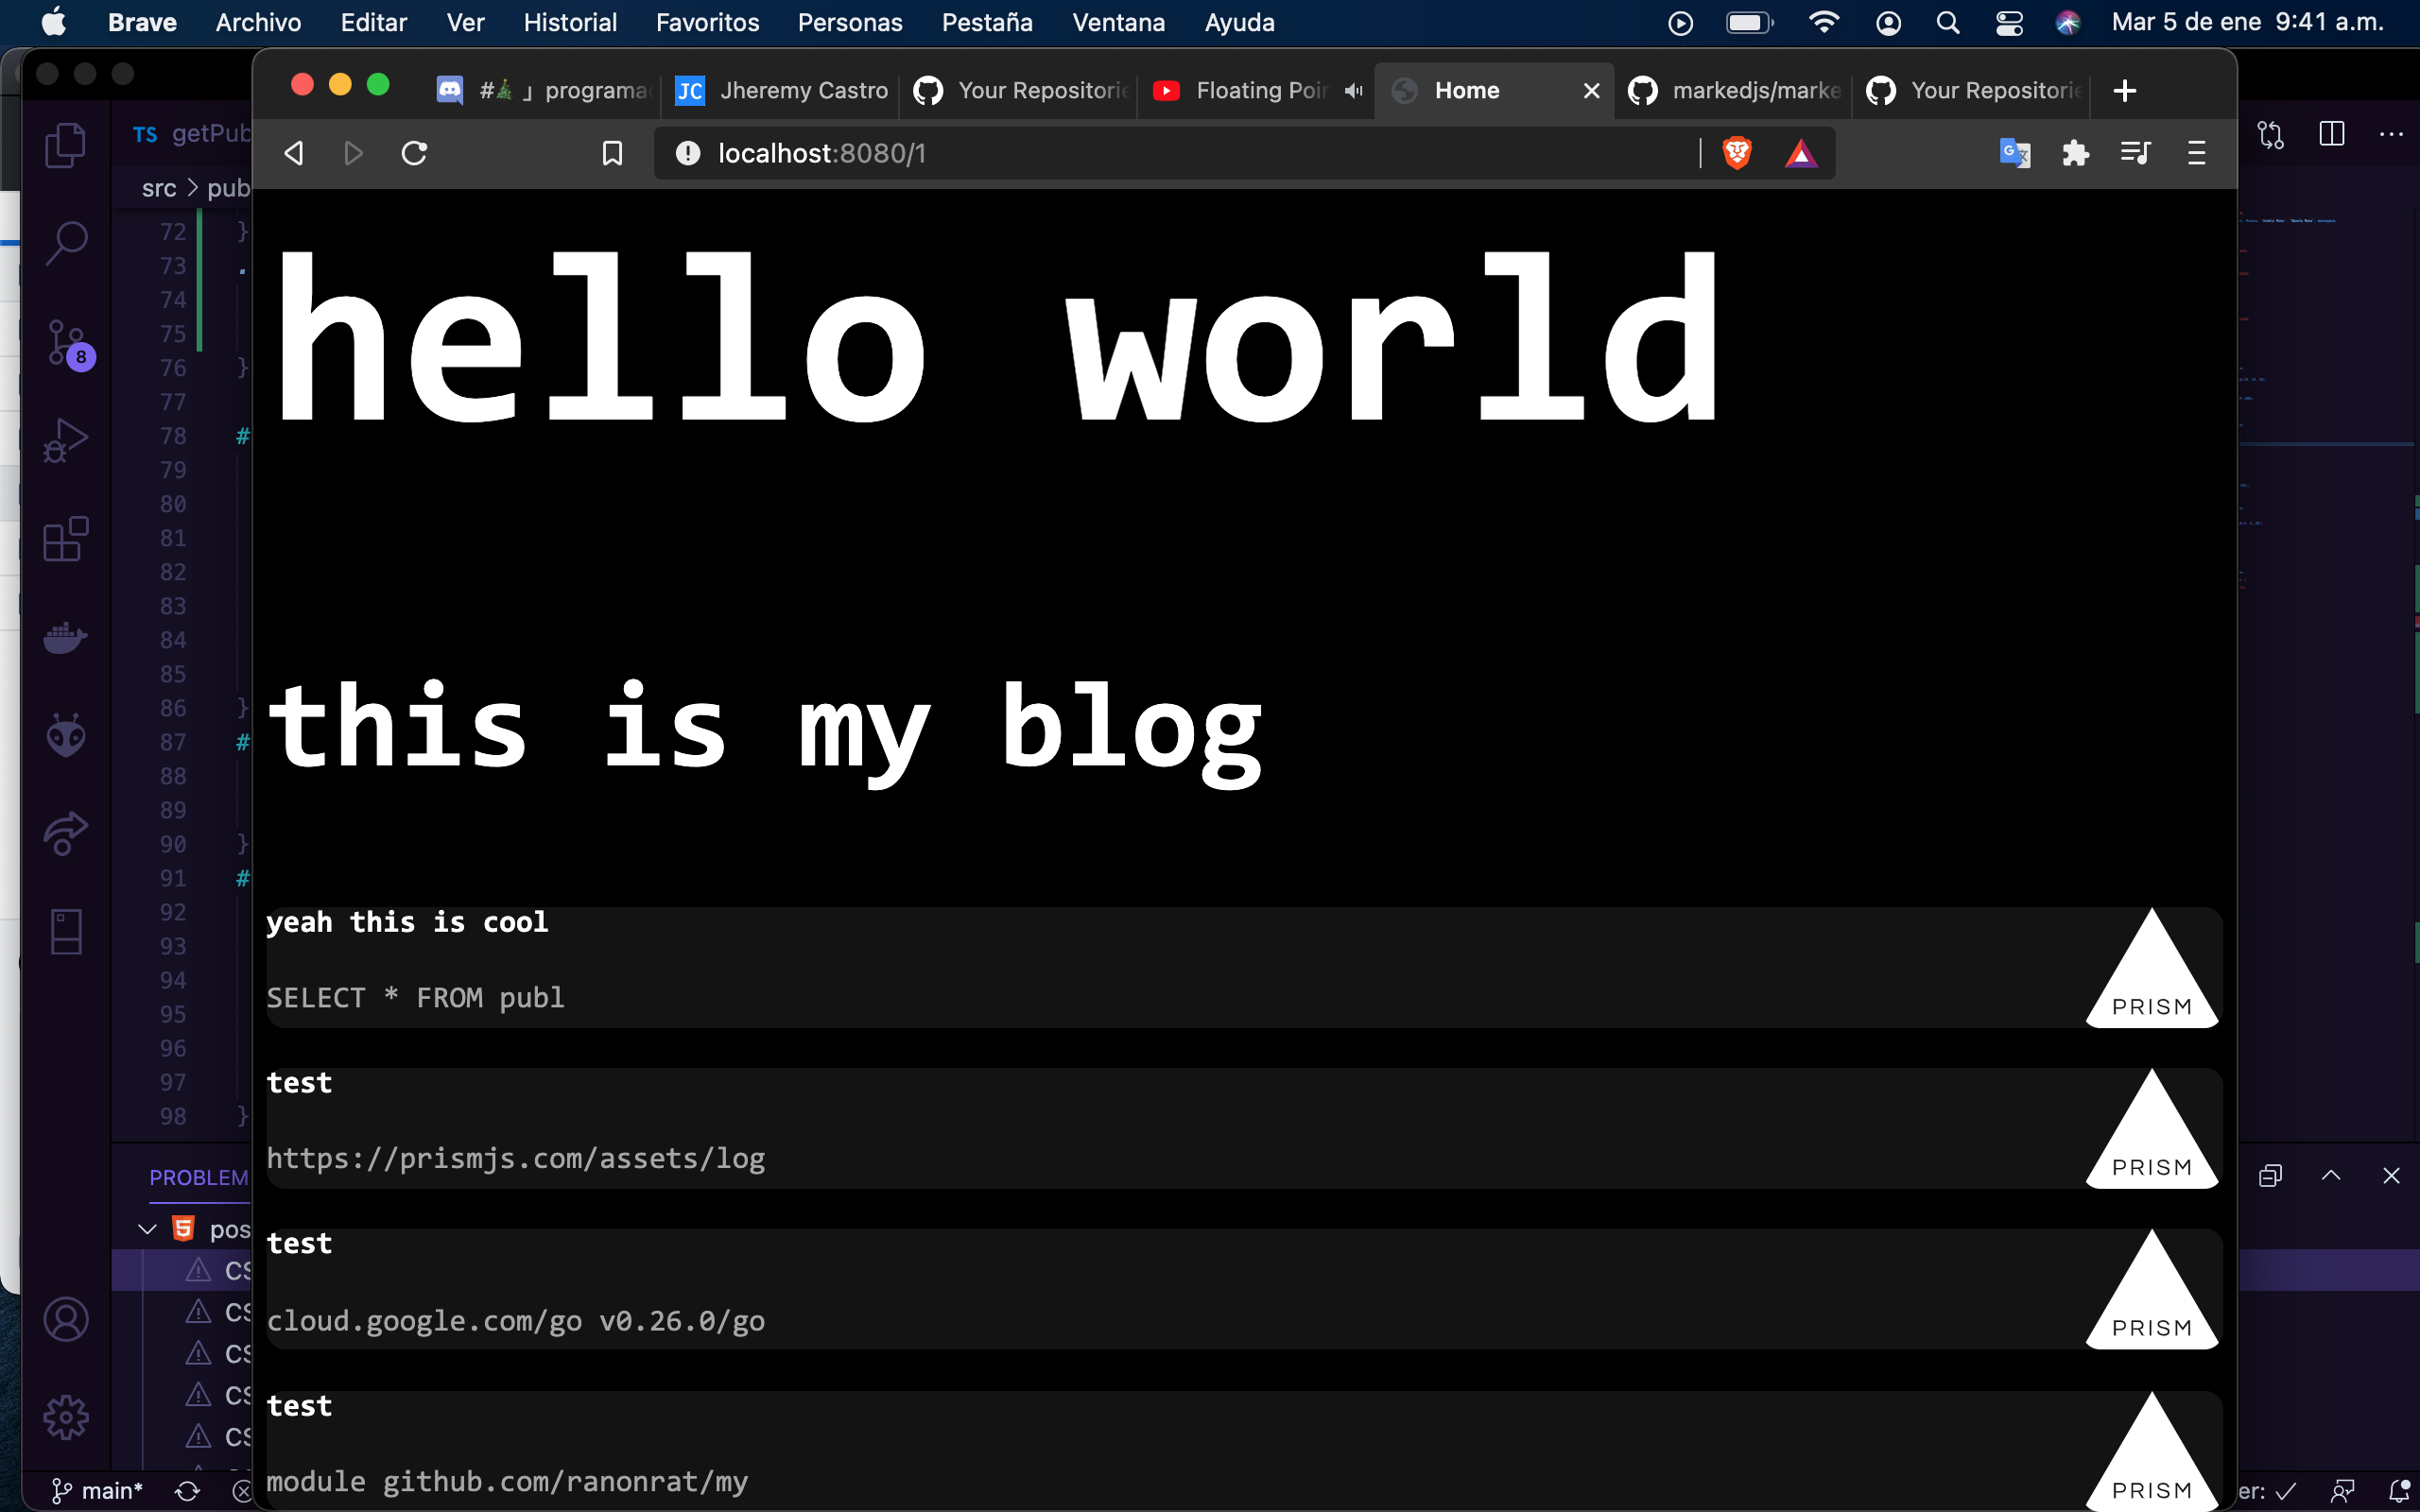The image size is (2420, 1512).
Task: Open the Docker sidebar icon
Action: point(66,636)
